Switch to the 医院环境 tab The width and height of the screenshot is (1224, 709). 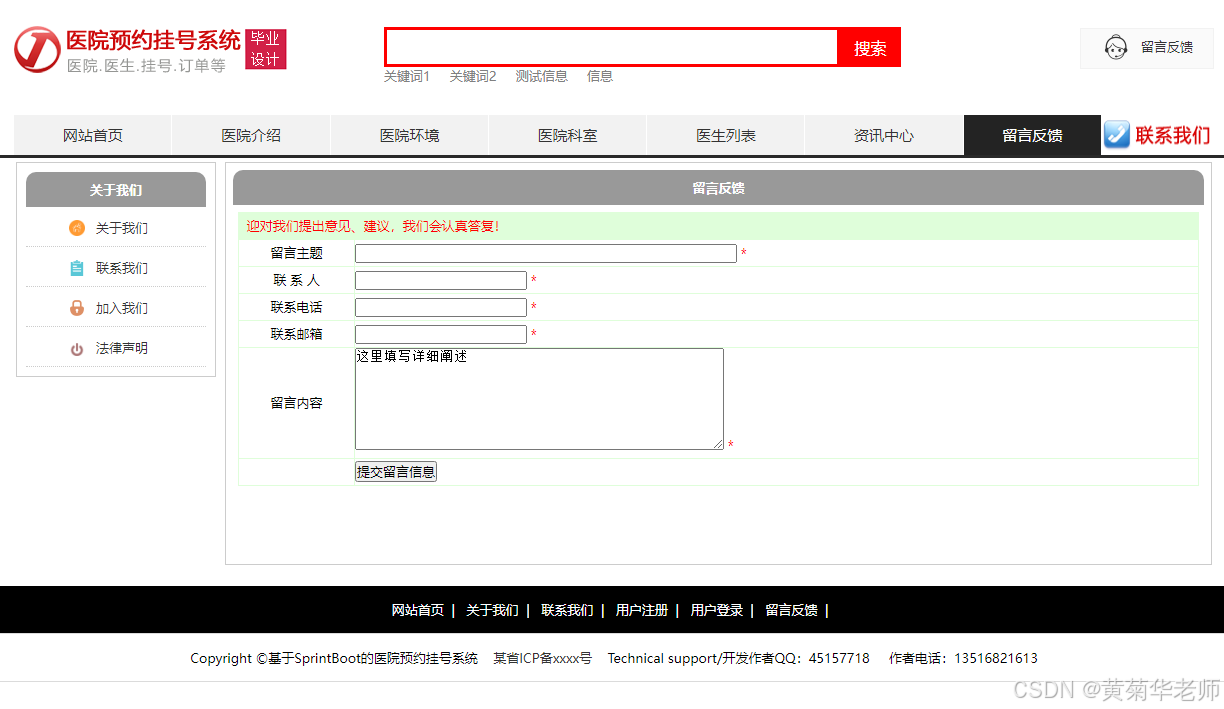(x=409, y=135)
